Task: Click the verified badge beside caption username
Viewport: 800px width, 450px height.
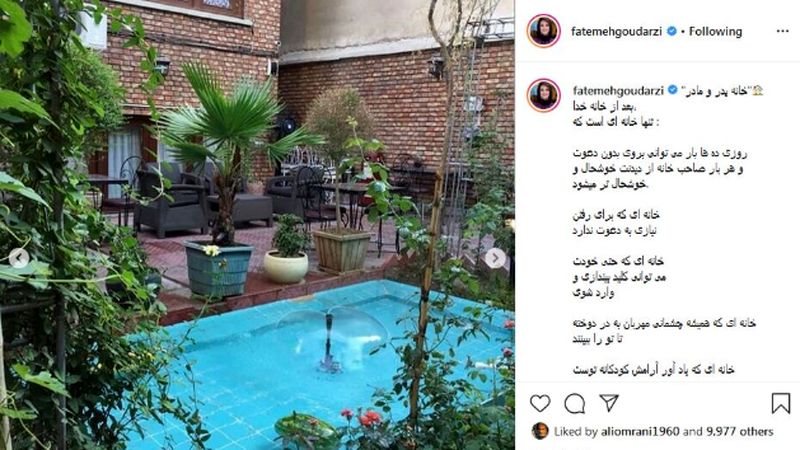Action: (673, 90)
